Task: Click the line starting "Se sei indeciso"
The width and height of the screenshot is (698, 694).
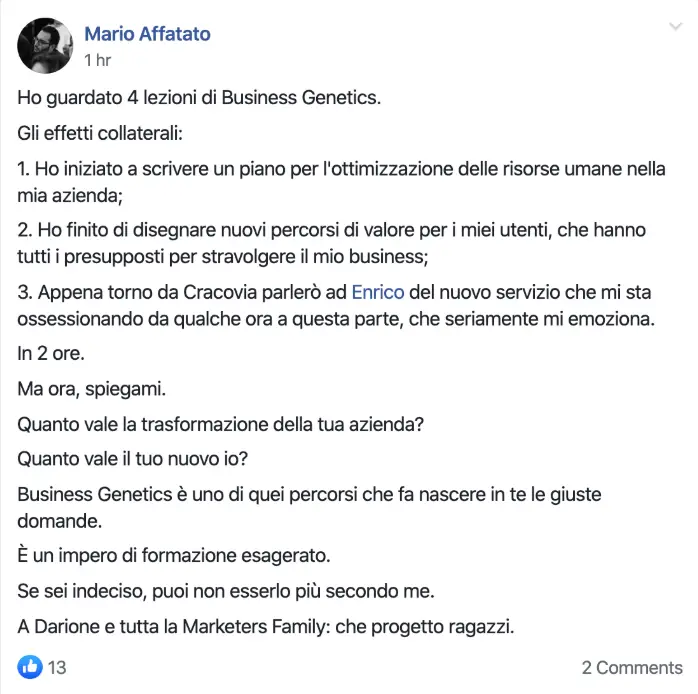Action: pyautogui.click(x=226, y=591)
